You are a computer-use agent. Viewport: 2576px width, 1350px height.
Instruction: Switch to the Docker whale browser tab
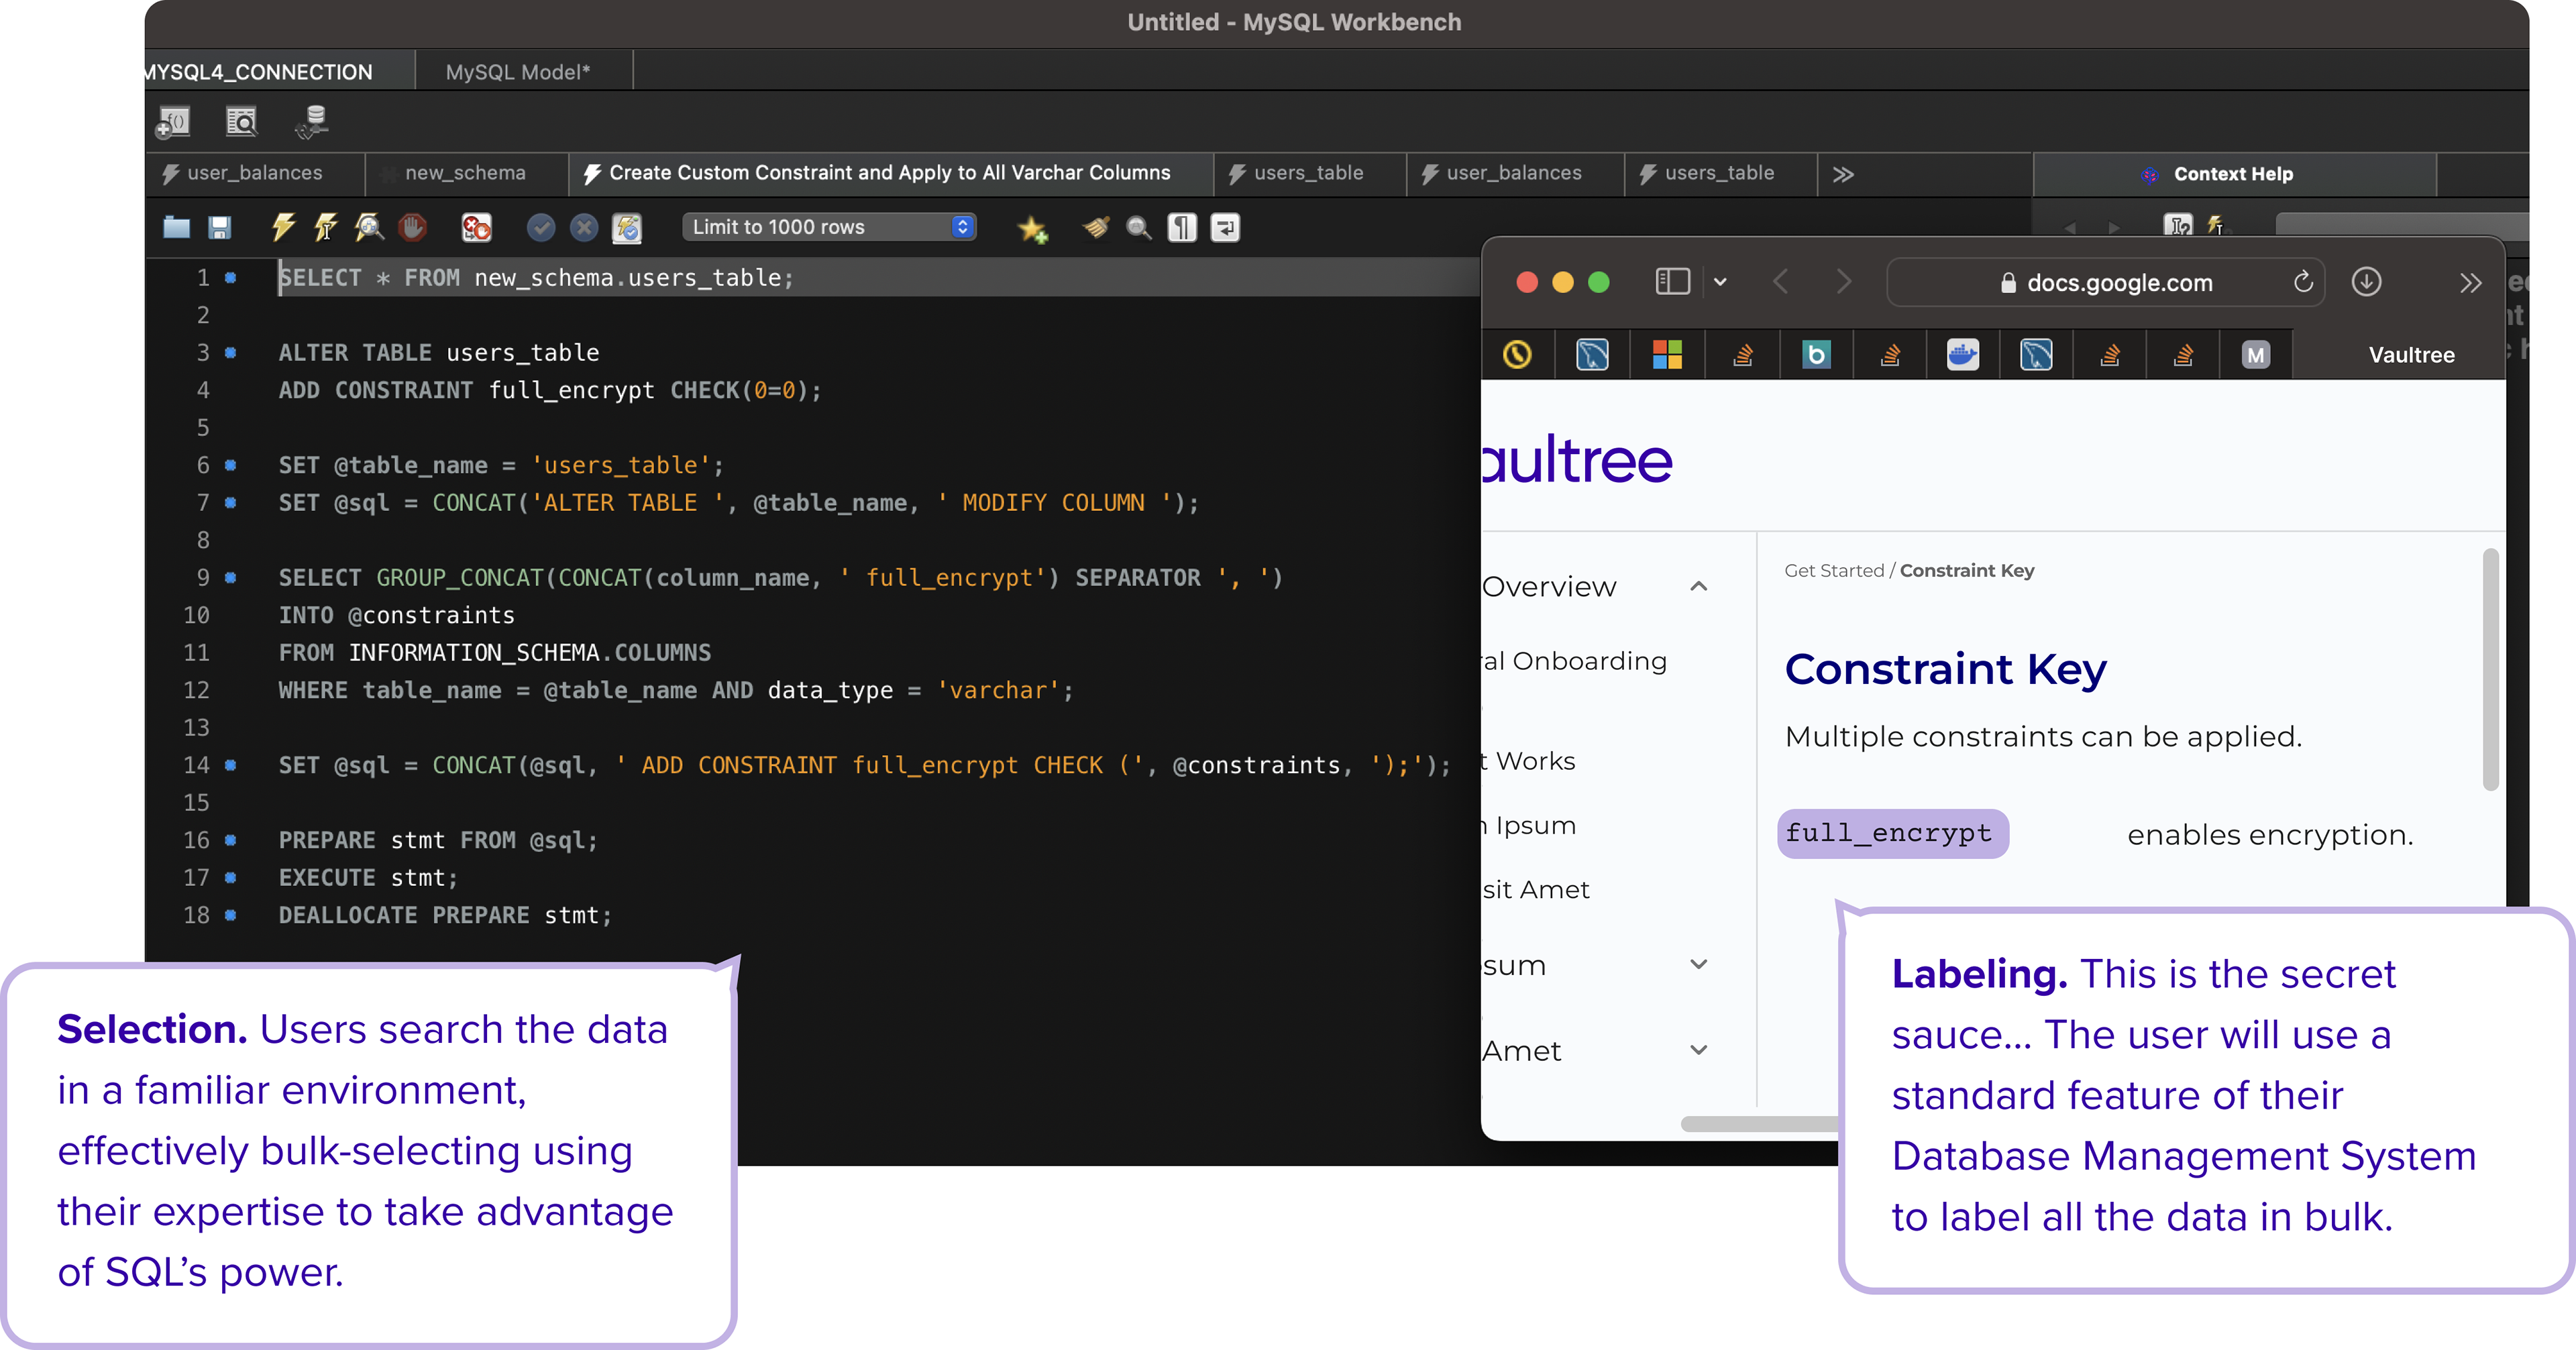coord(1963,354)
